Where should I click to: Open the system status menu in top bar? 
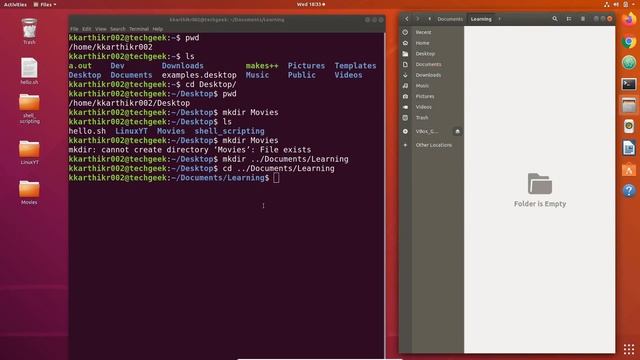(x=620, y=4)
